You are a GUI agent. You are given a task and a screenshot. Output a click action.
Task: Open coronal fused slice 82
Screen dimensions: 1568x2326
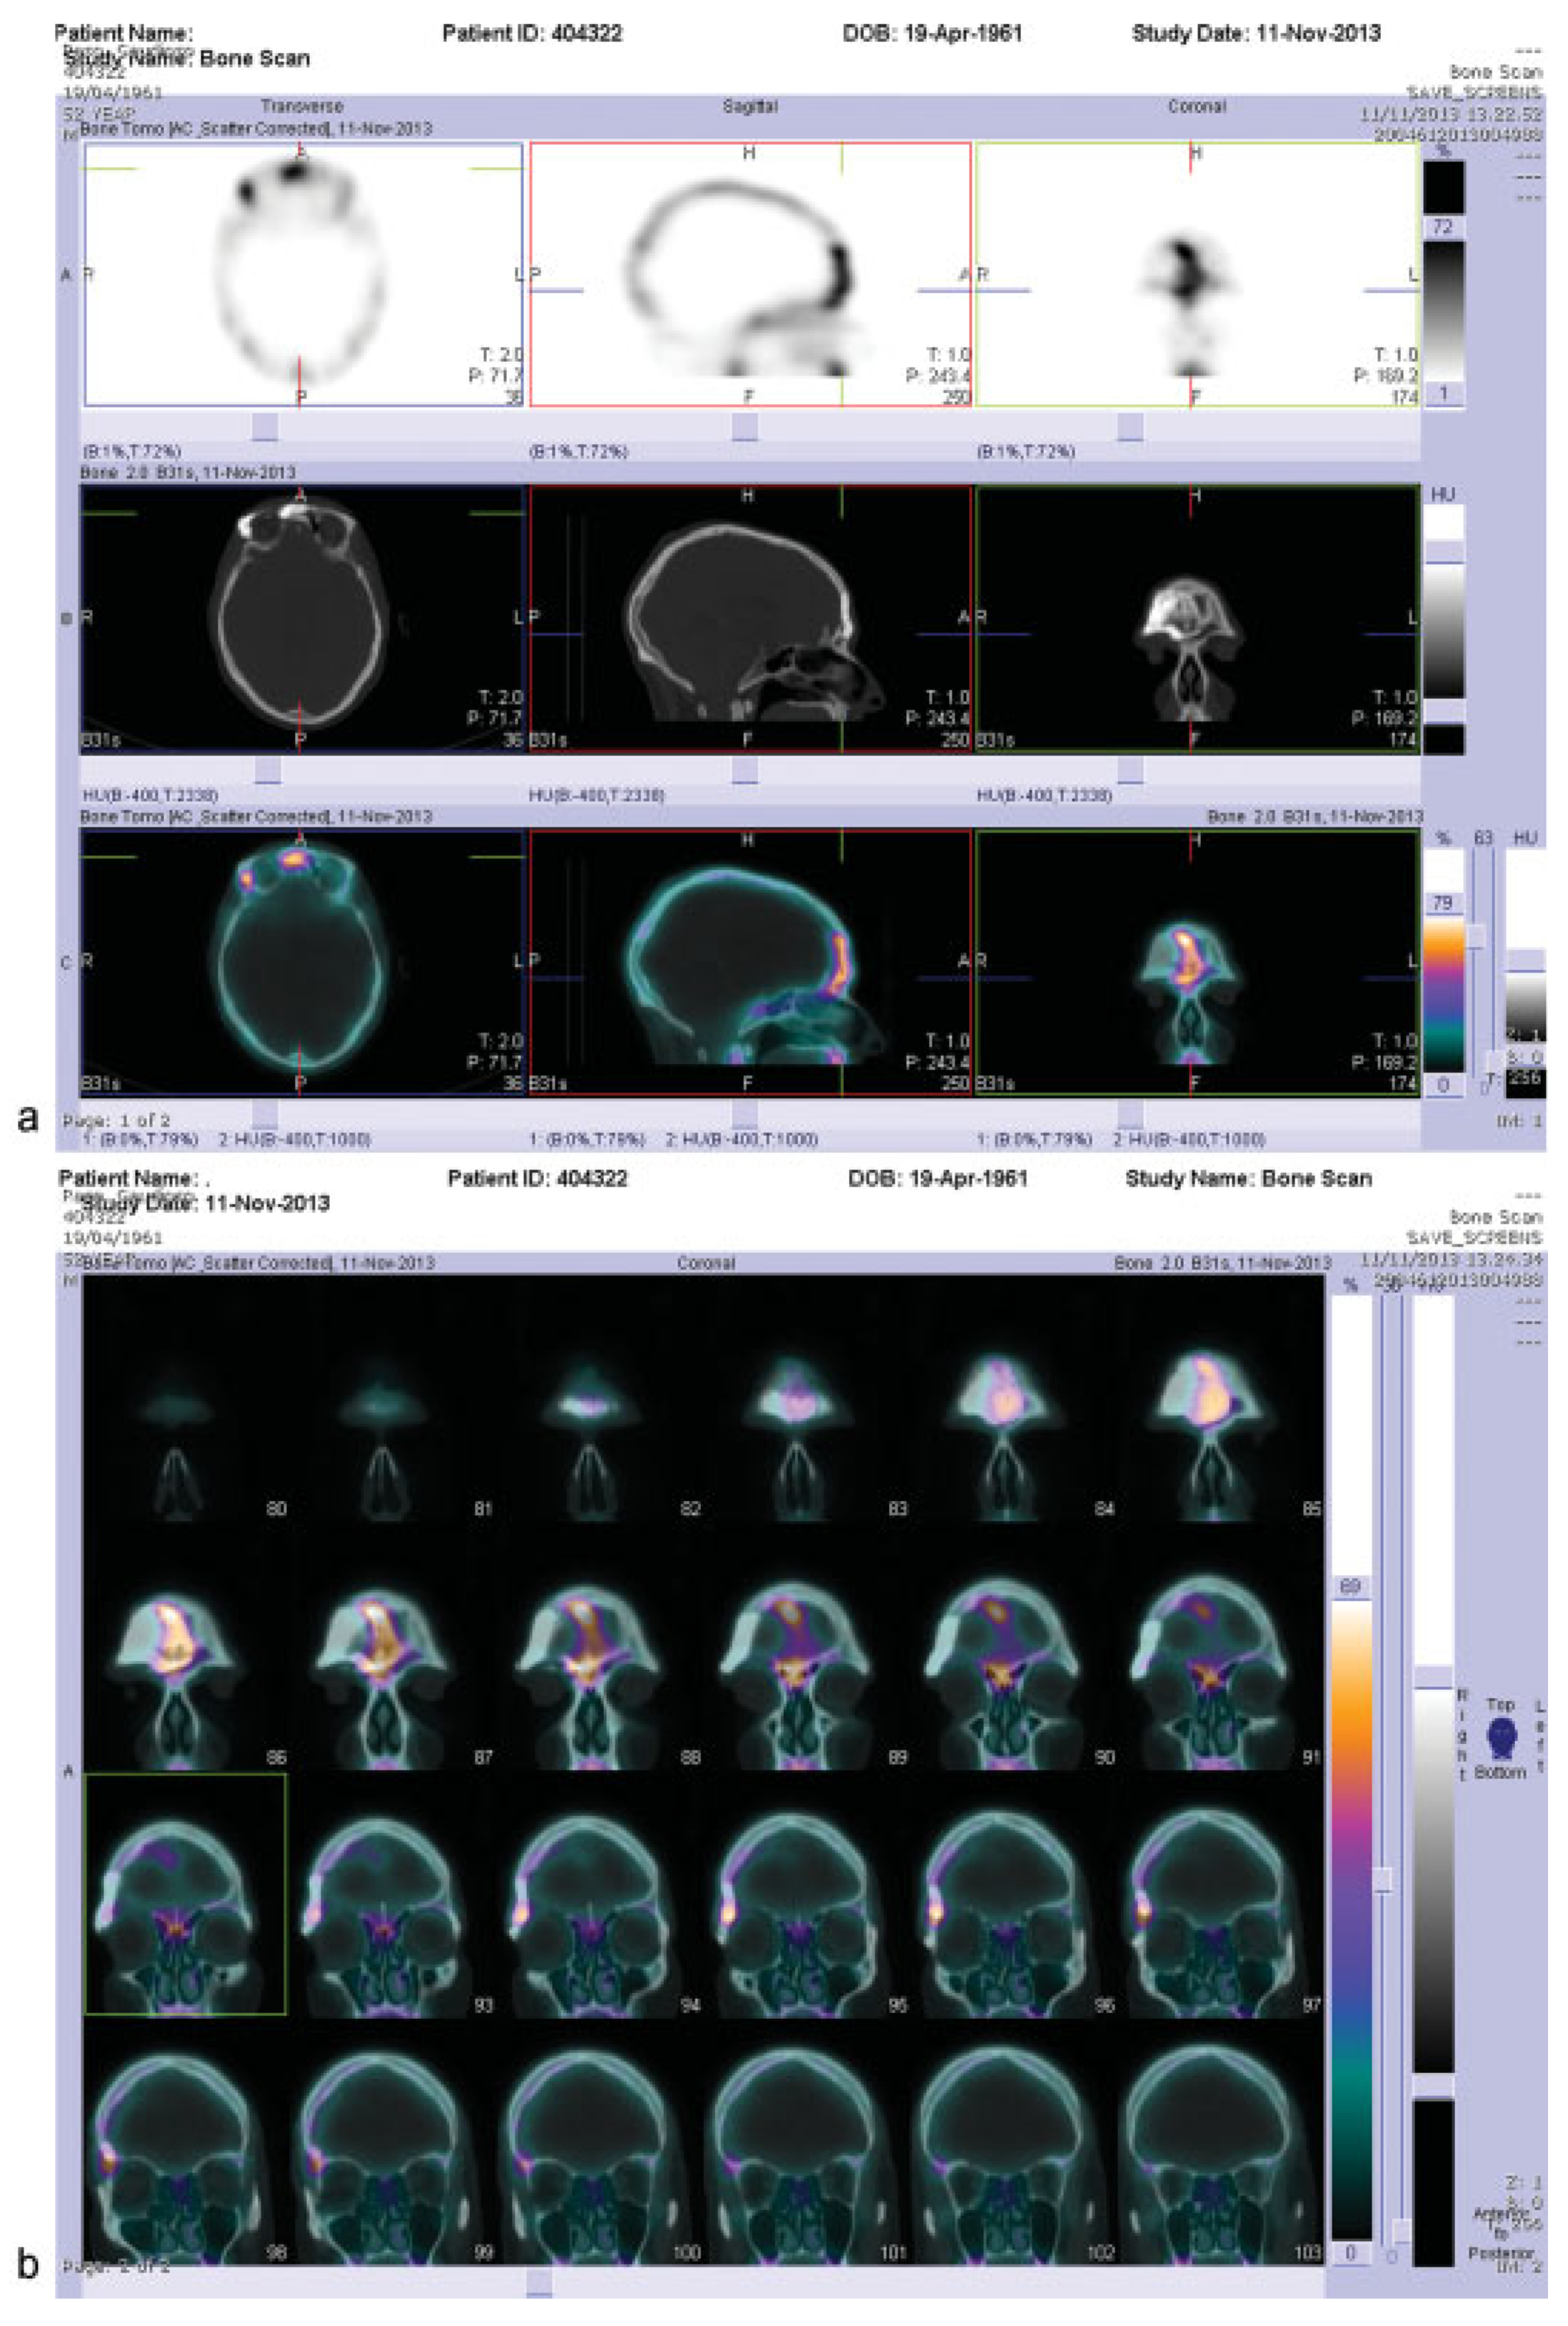click(x=600, y=1400)
